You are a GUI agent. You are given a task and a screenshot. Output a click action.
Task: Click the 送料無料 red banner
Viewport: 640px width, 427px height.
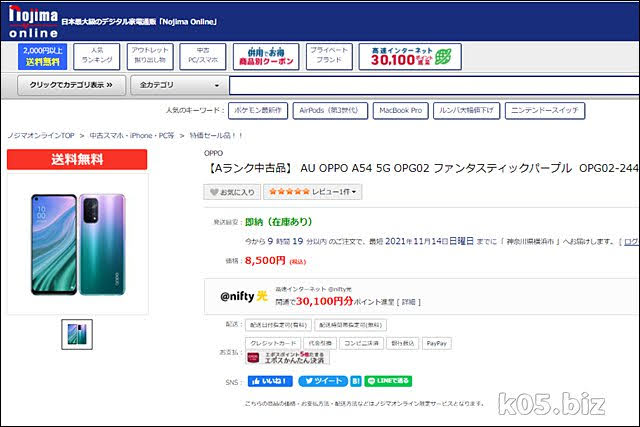coord(77,159)
